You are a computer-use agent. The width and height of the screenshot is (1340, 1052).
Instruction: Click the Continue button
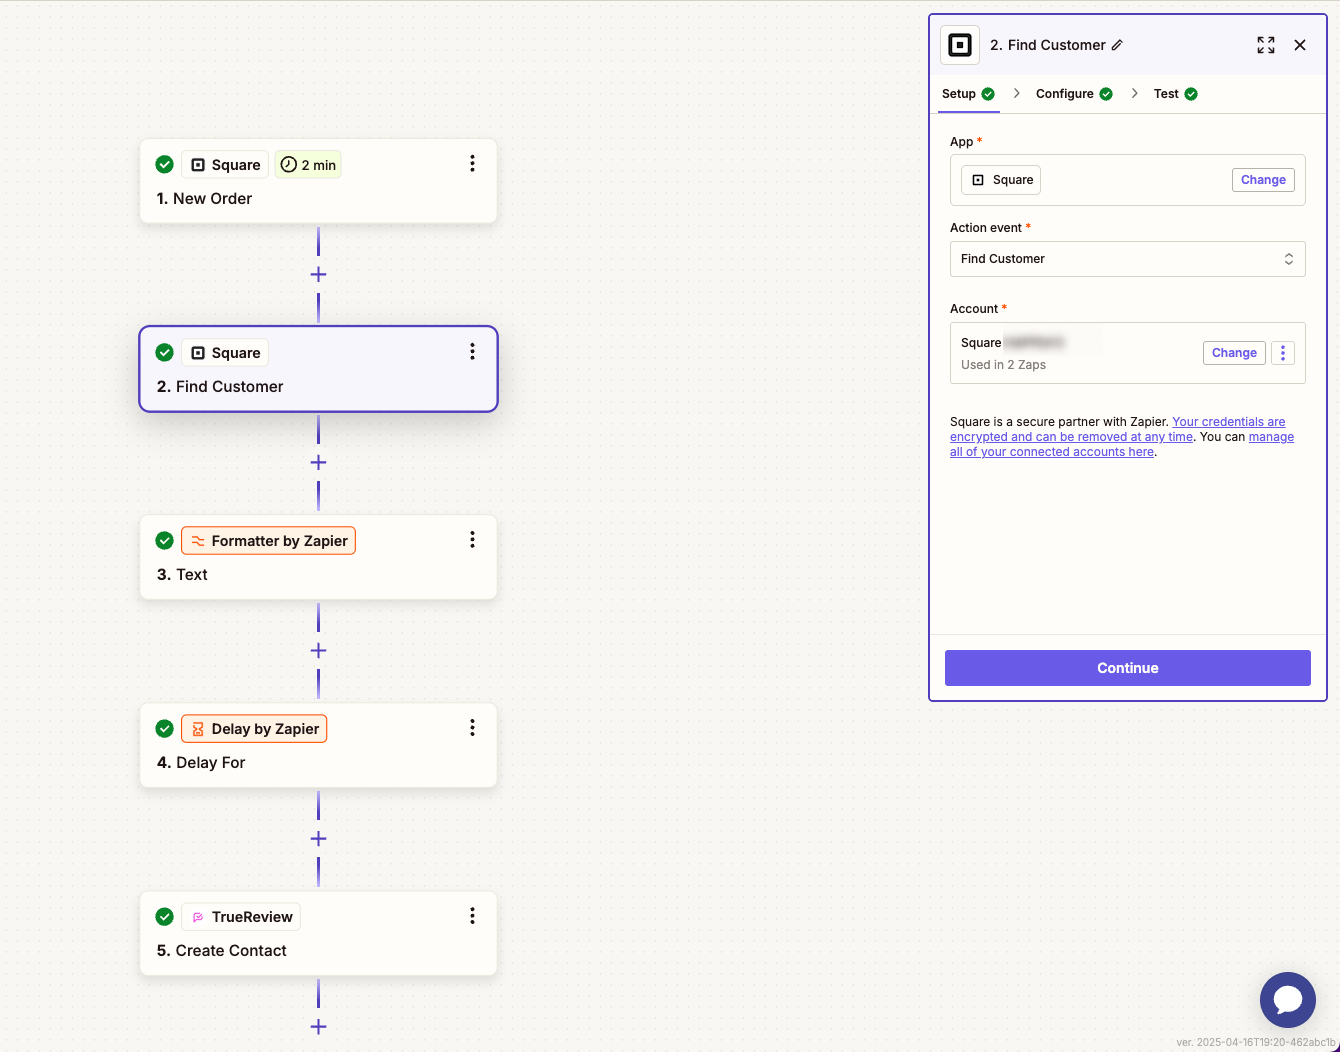click(1127, 668)
